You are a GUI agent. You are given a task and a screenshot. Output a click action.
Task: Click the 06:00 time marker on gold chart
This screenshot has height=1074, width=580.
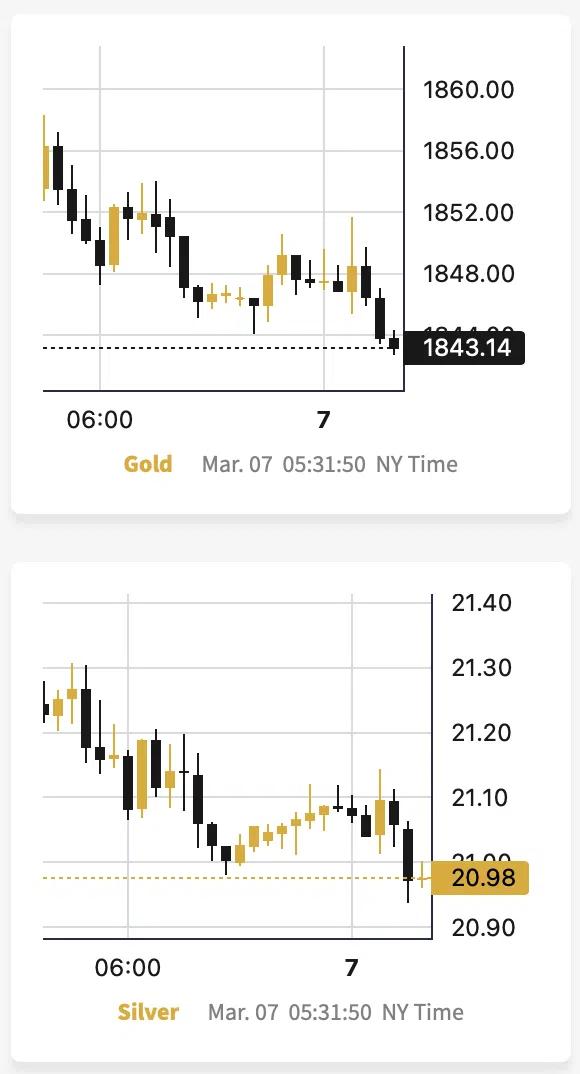click(100, 419)
